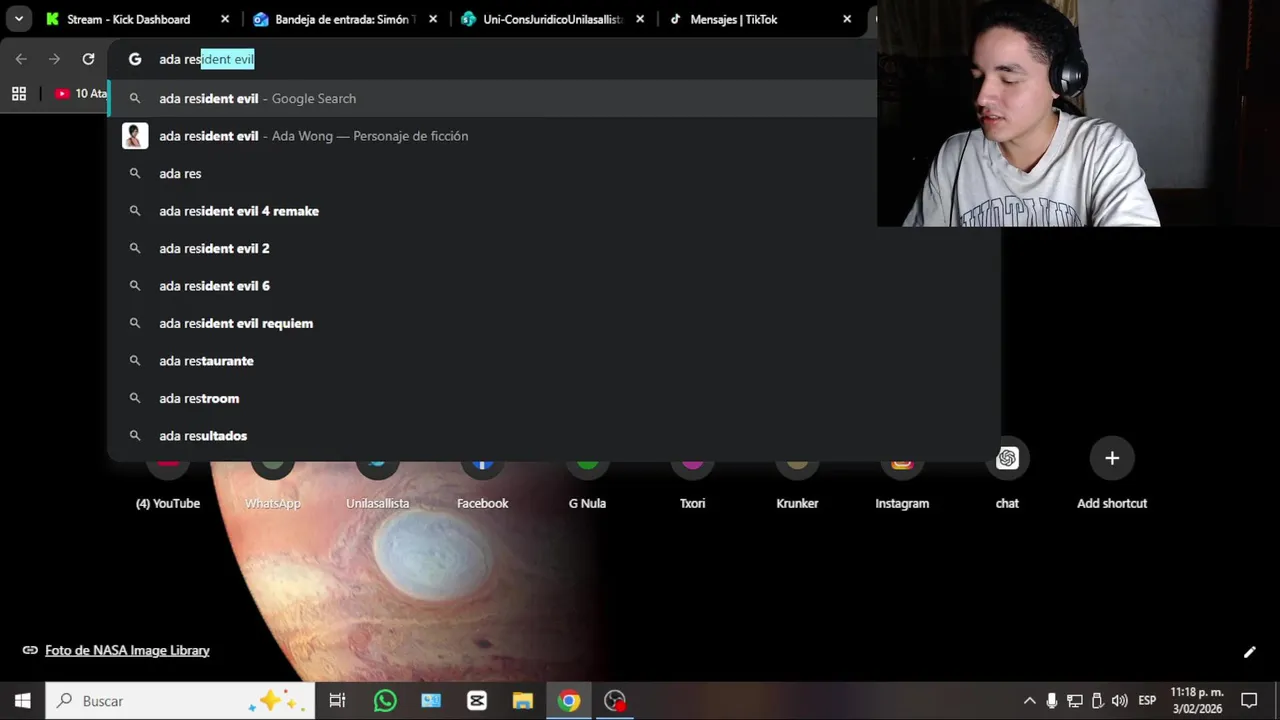Open CapCut from the taskbar

pyautogui.click(x=477, y=701)
